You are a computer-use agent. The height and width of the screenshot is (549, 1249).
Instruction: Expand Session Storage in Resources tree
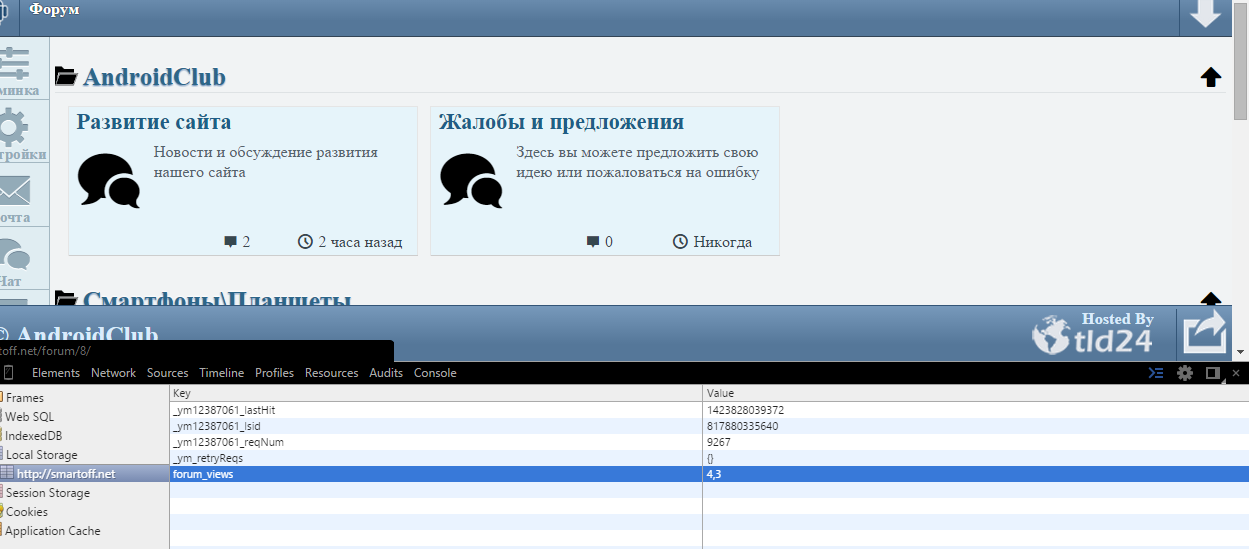[47, 493]
